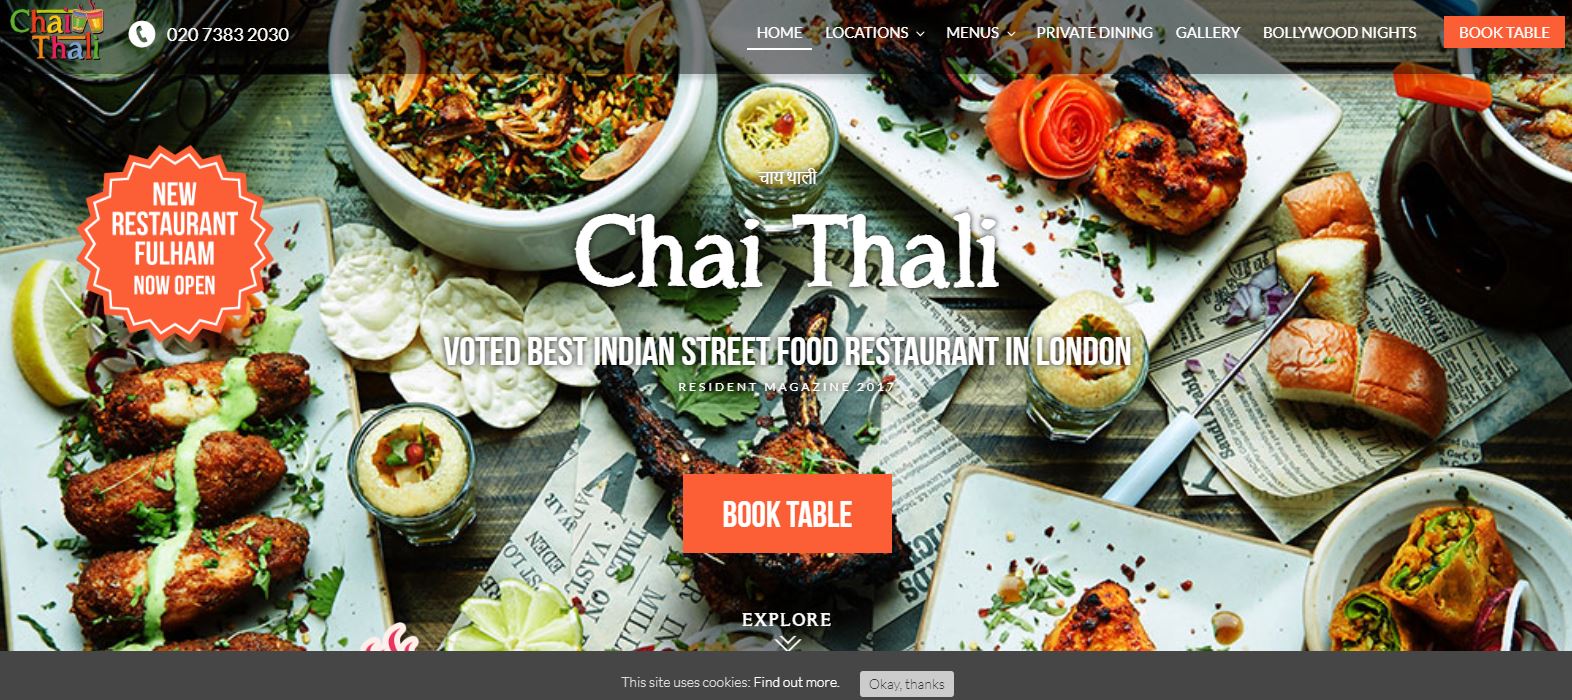The width and height of the screenshot is (1572, 700).
Task: Call the 020 7383 2030 phone number link
Action: (x=227, y=34)
